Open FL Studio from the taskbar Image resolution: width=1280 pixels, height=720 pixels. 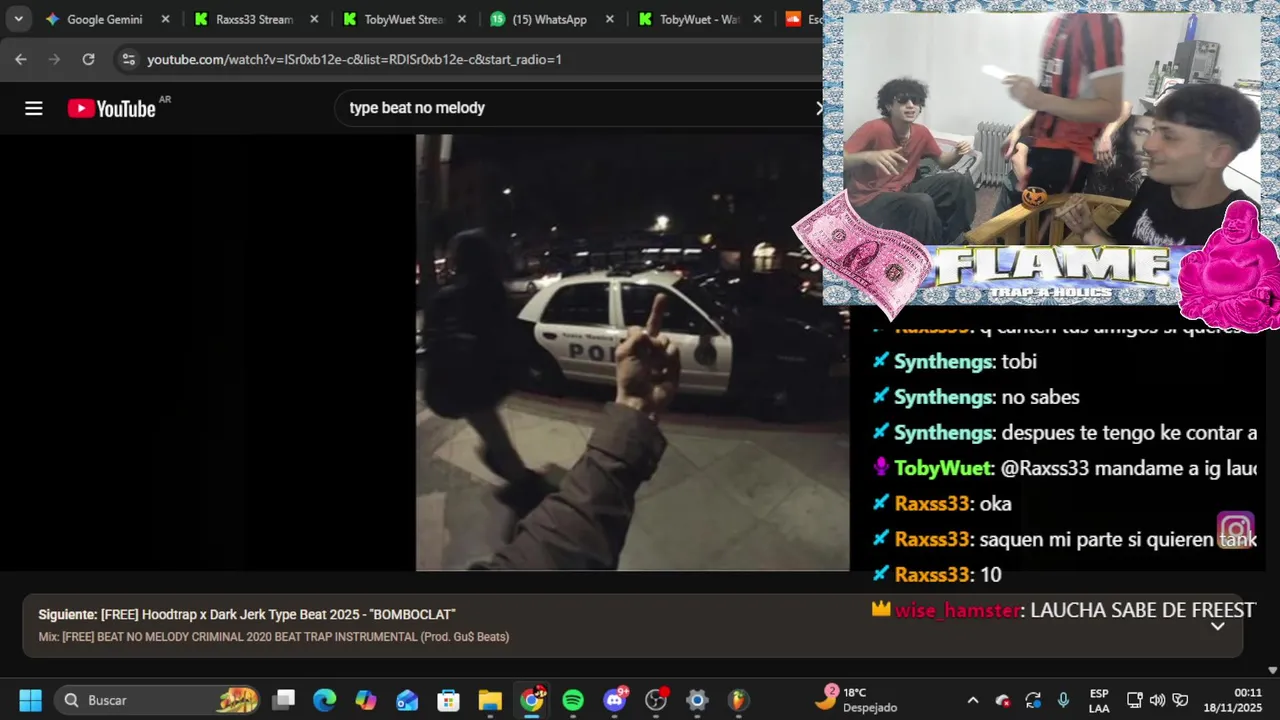coord(738,700)
